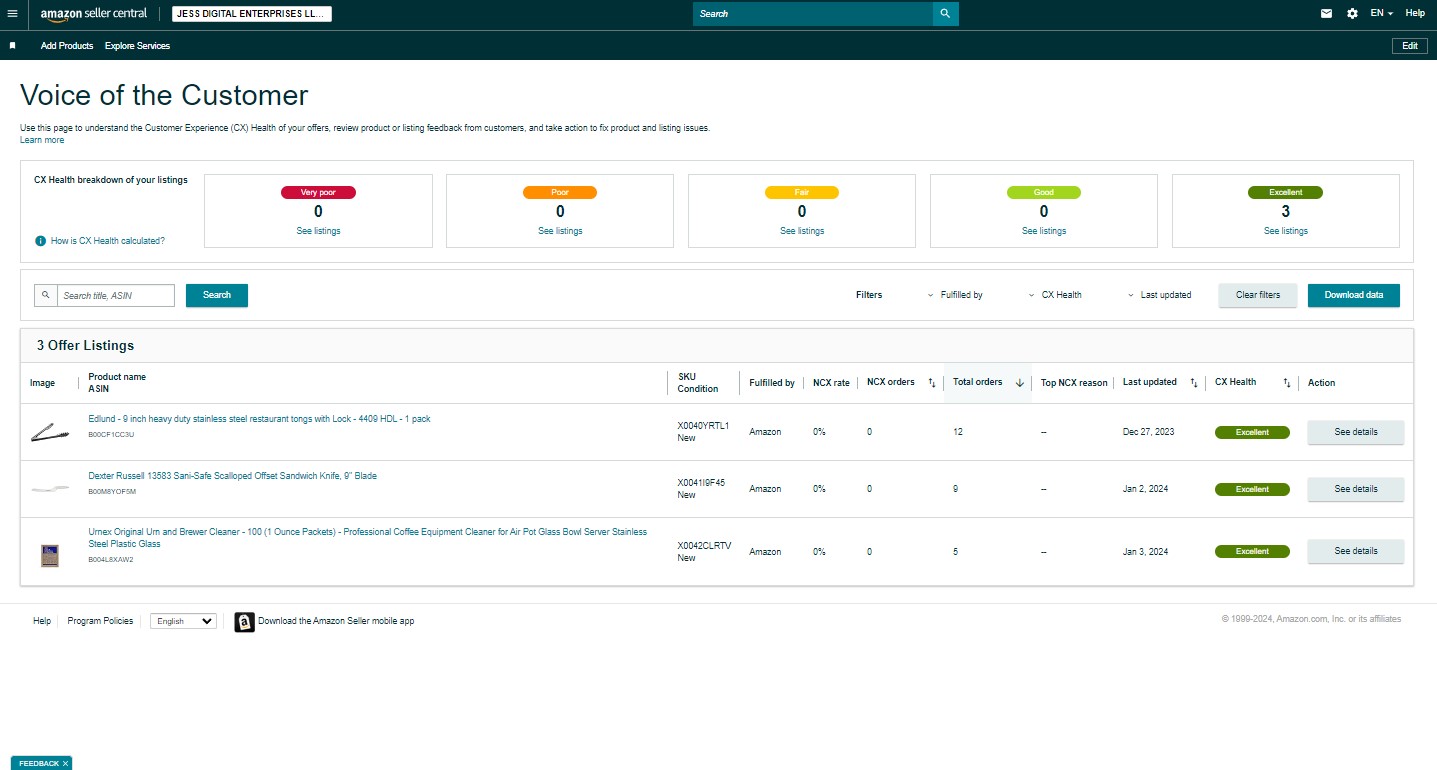The height and width of the screenshot is (770, 1437).
Task: Click Program Policies footer link
Action: pyautogui.click(x=100, y=621)
